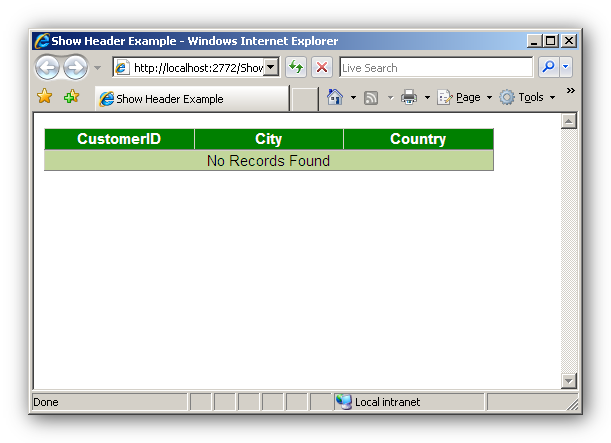
Task: Open a new blank tab
Action: [x=304, y=99]
